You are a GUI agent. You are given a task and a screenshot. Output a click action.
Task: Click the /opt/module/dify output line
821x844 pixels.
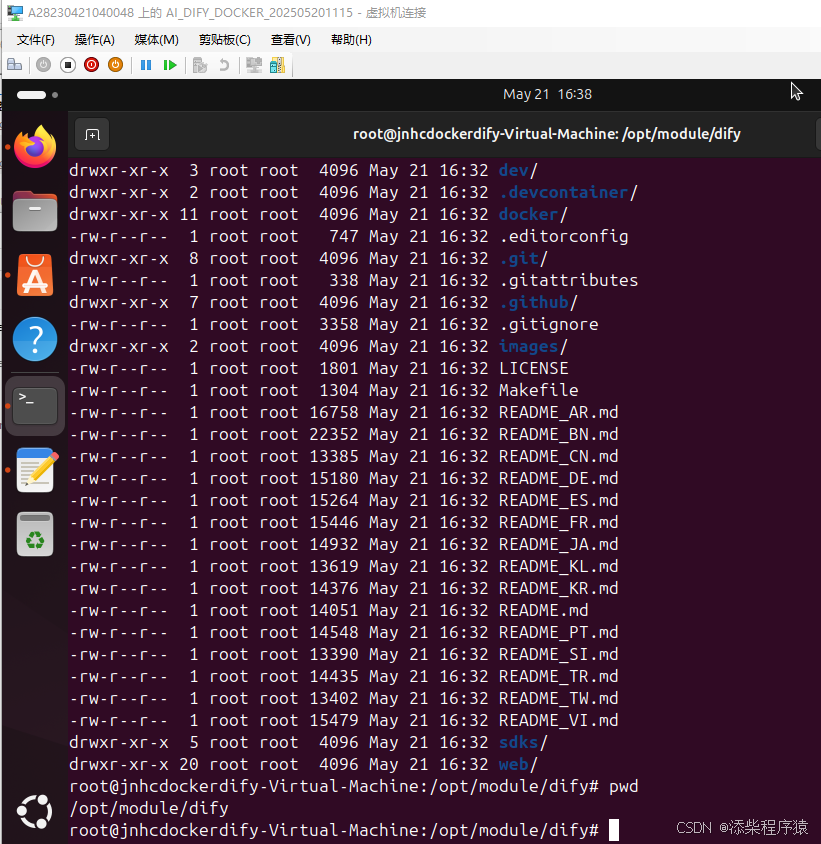coord(149,809)
